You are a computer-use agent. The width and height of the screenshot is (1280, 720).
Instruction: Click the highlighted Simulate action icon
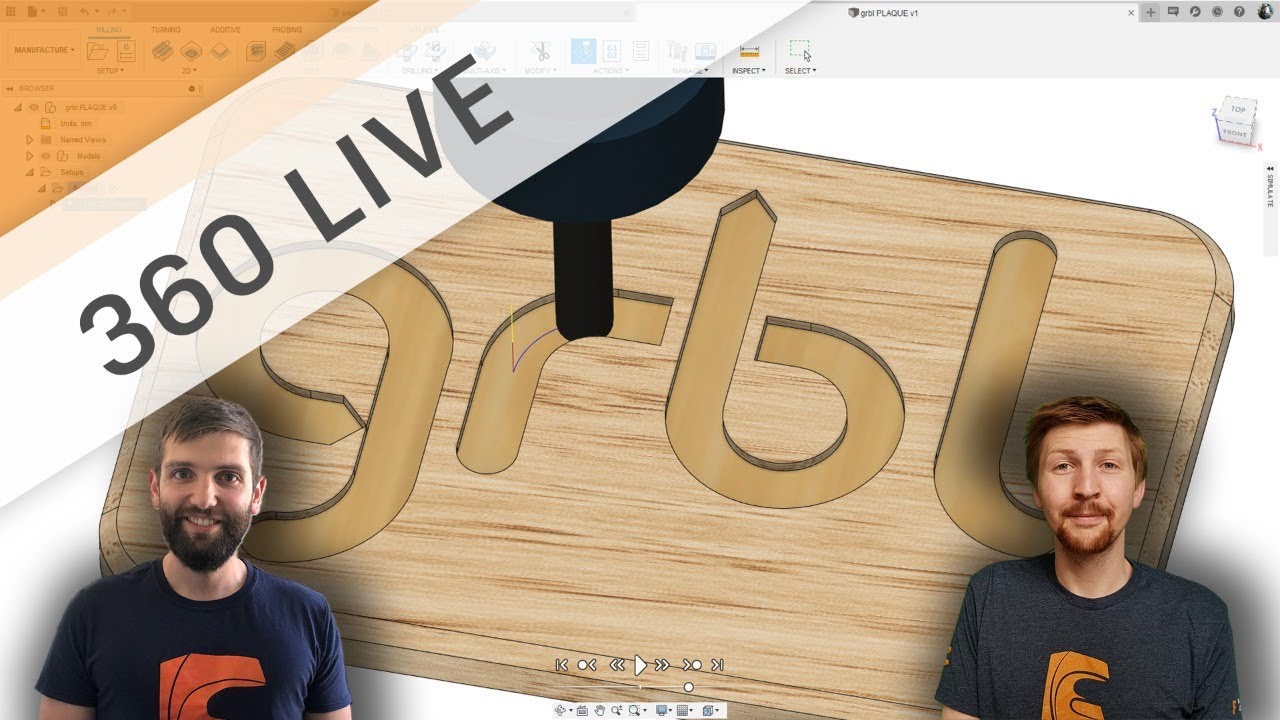tap(583, 51)
